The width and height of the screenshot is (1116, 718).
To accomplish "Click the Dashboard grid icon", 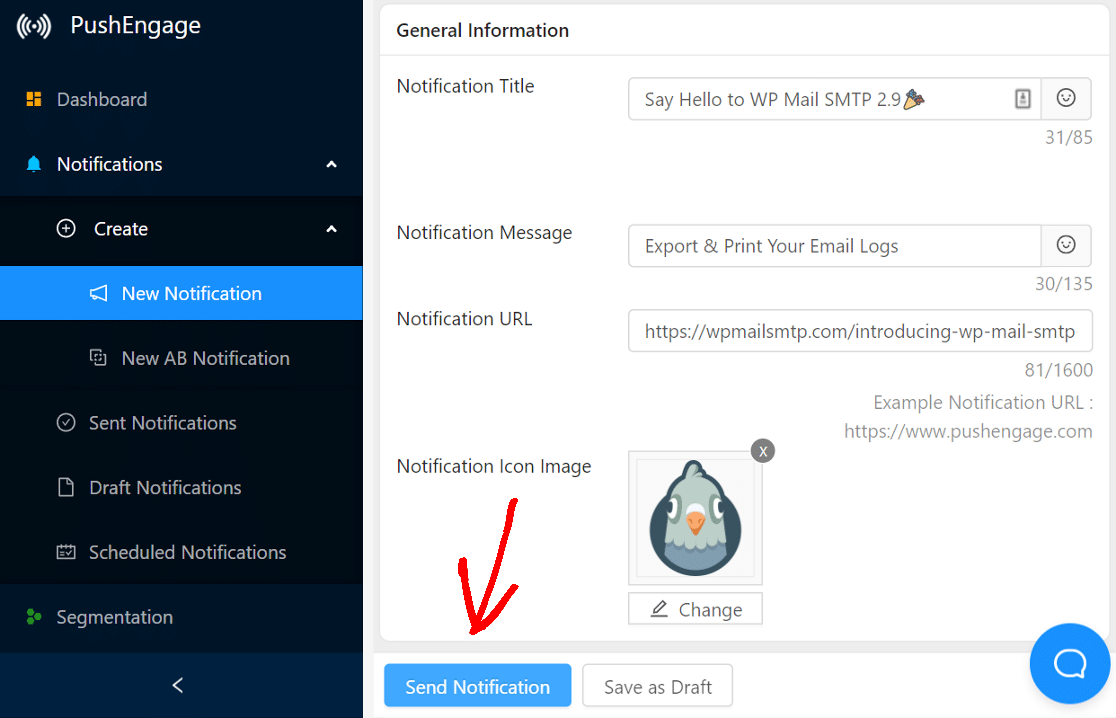I will point(34,99).
